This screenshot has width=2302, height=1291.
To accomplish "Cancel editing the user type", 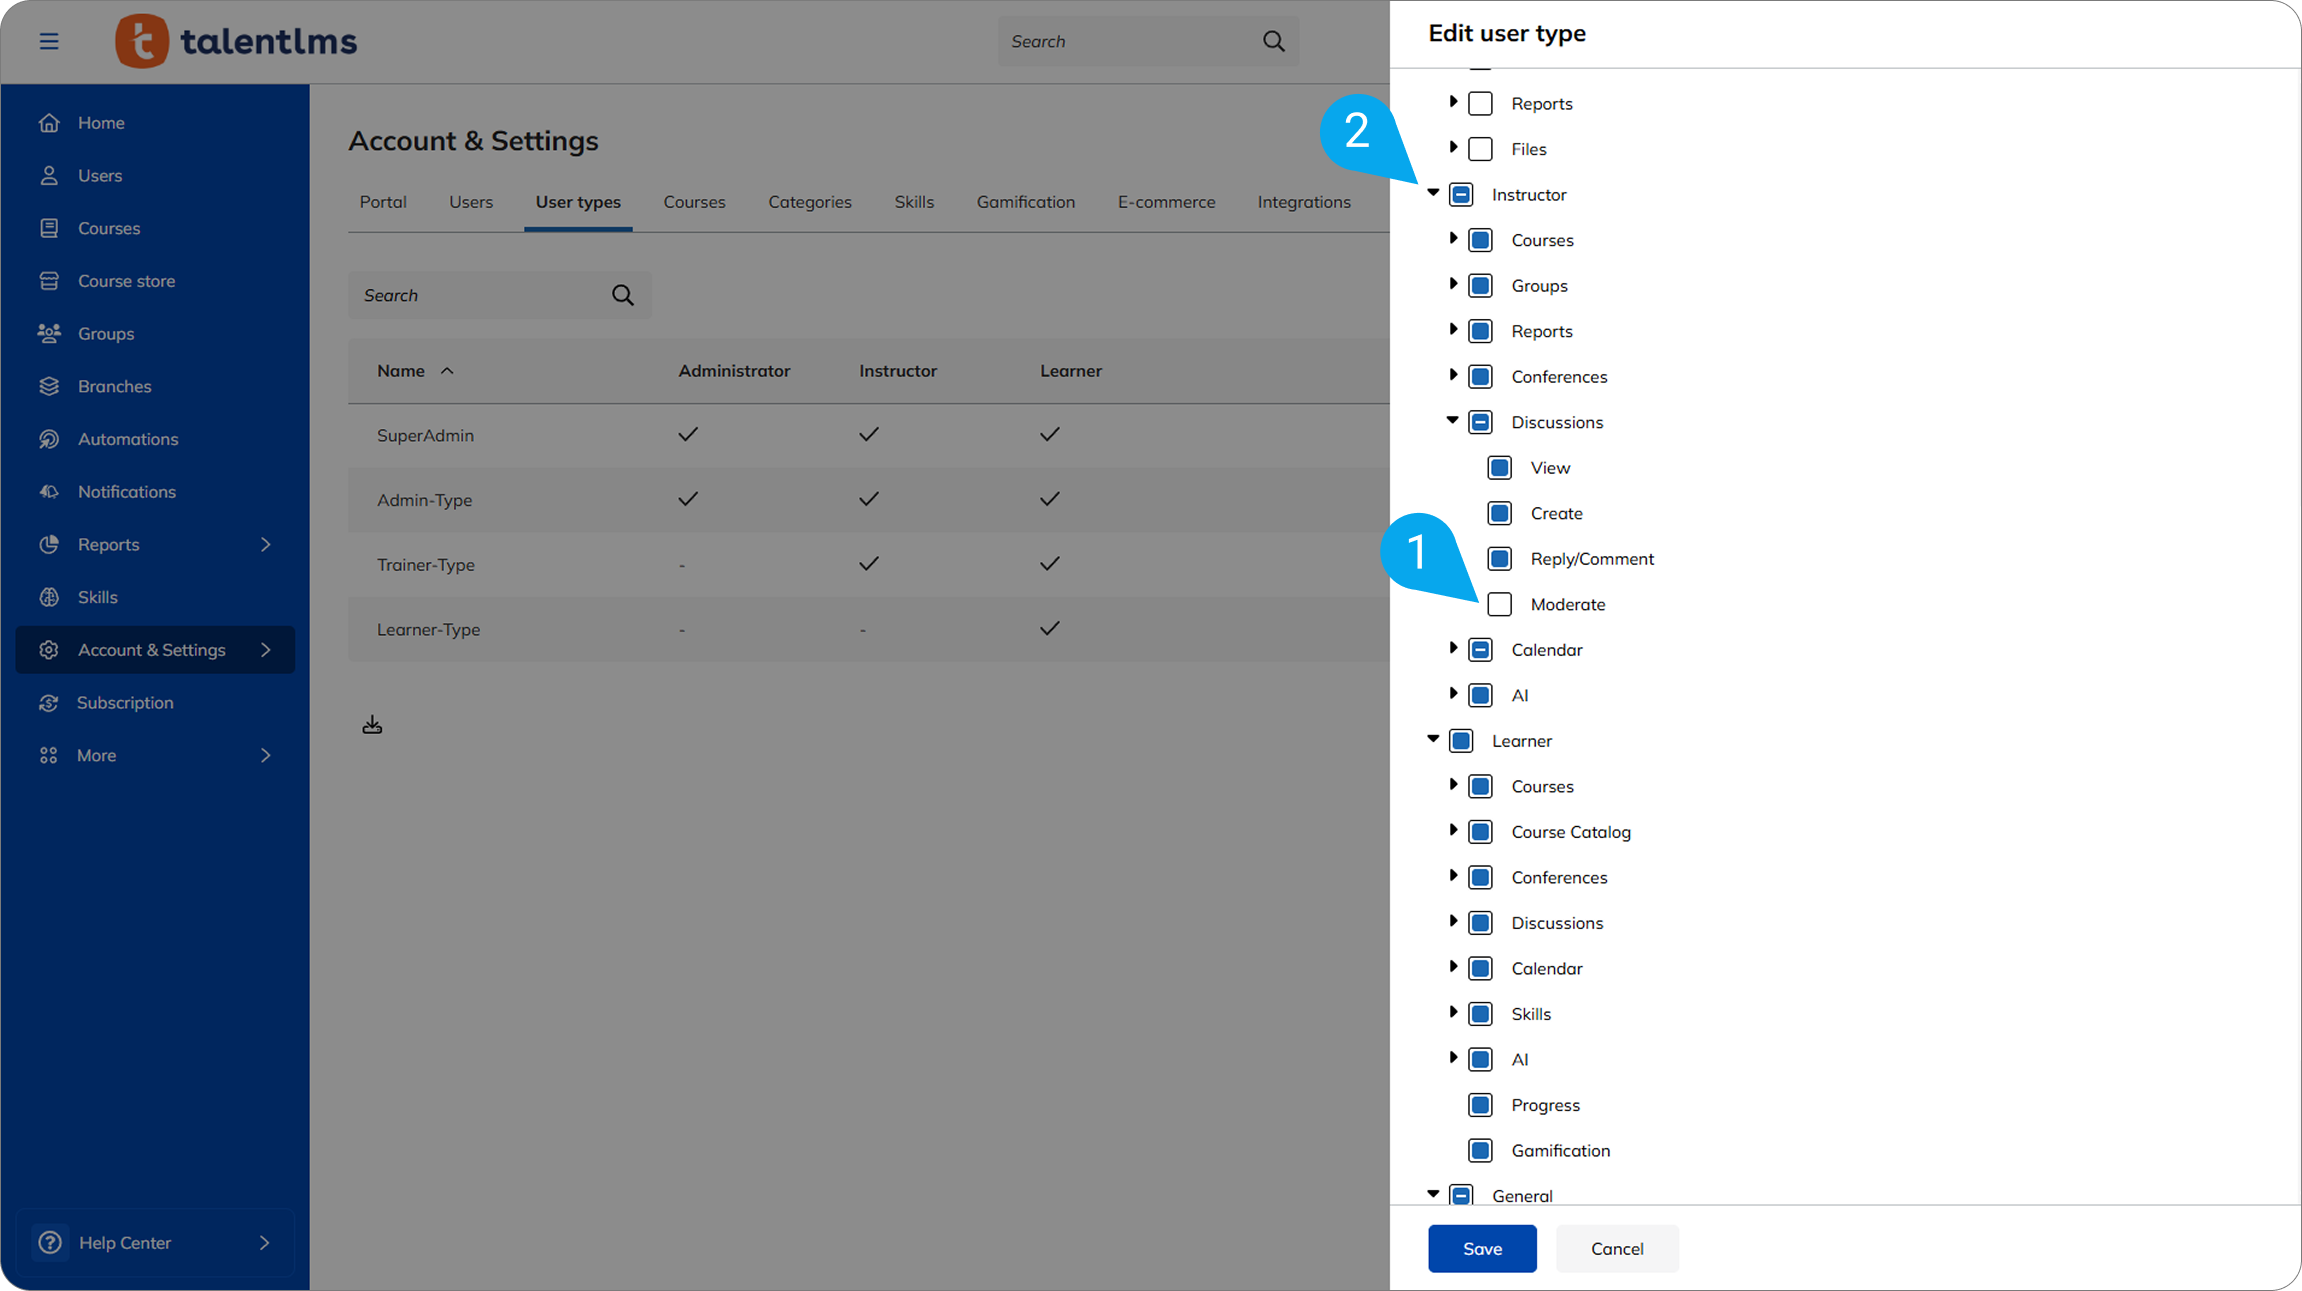I will pyautogui.click(x=1616, y=1248).
